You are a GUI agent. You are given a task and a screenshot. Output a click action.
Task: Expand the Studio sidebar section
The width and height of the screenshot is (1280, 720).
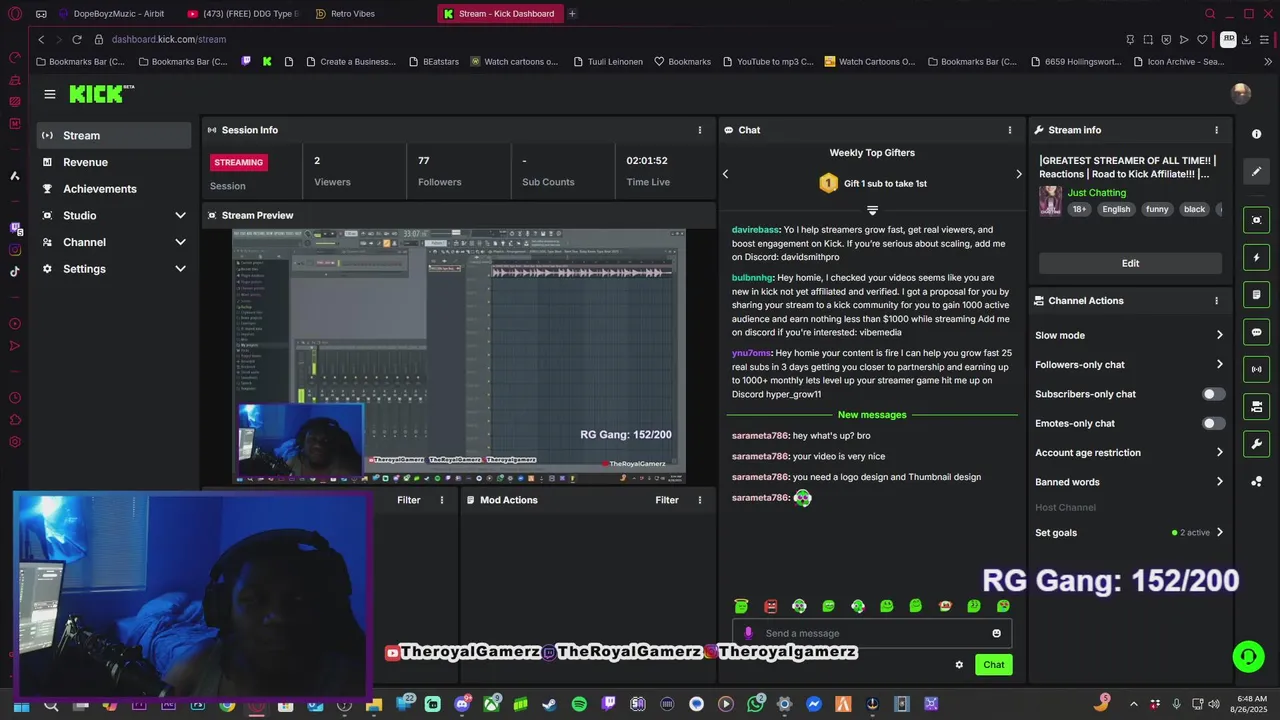[114, 215]
